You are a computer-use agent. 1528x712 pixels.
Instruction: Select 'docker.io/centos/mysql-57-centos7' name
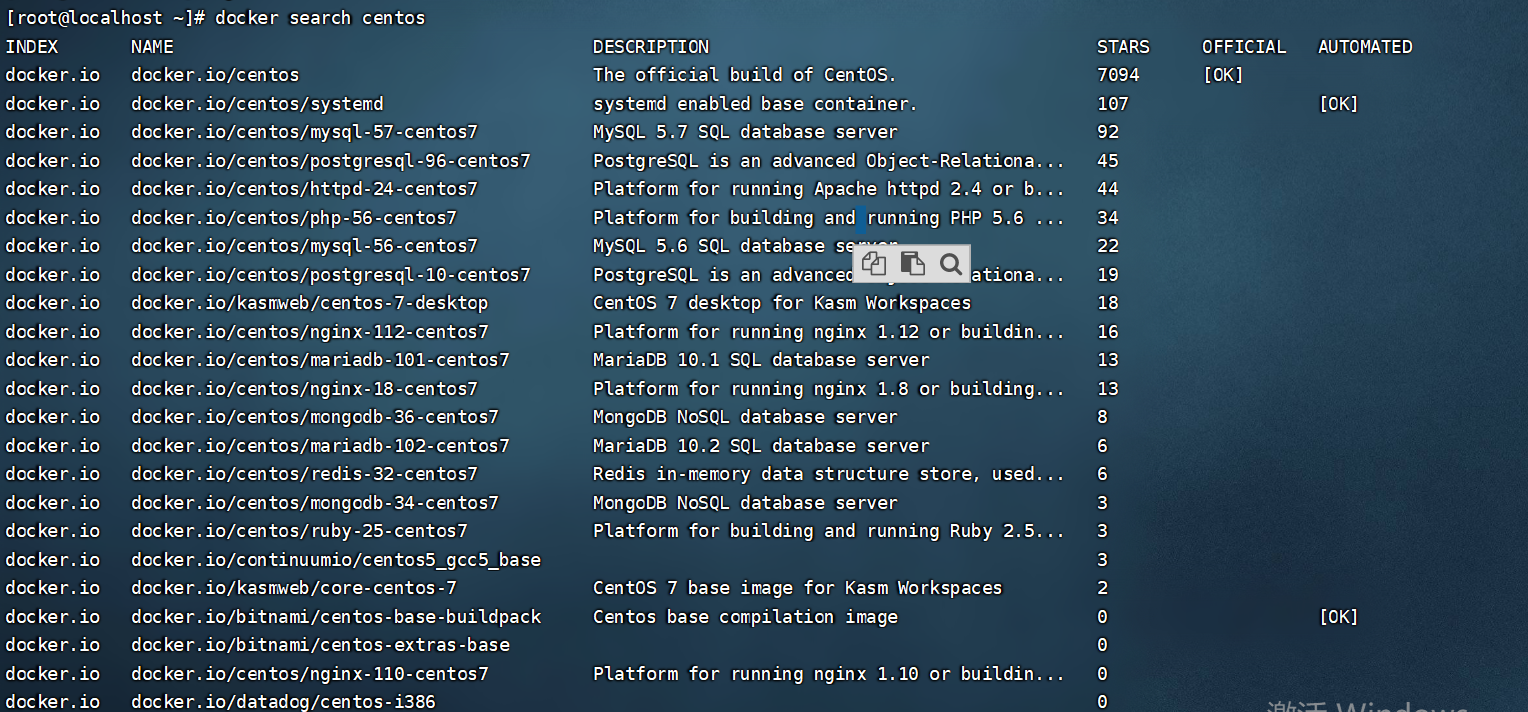click(x=304, y=132)
